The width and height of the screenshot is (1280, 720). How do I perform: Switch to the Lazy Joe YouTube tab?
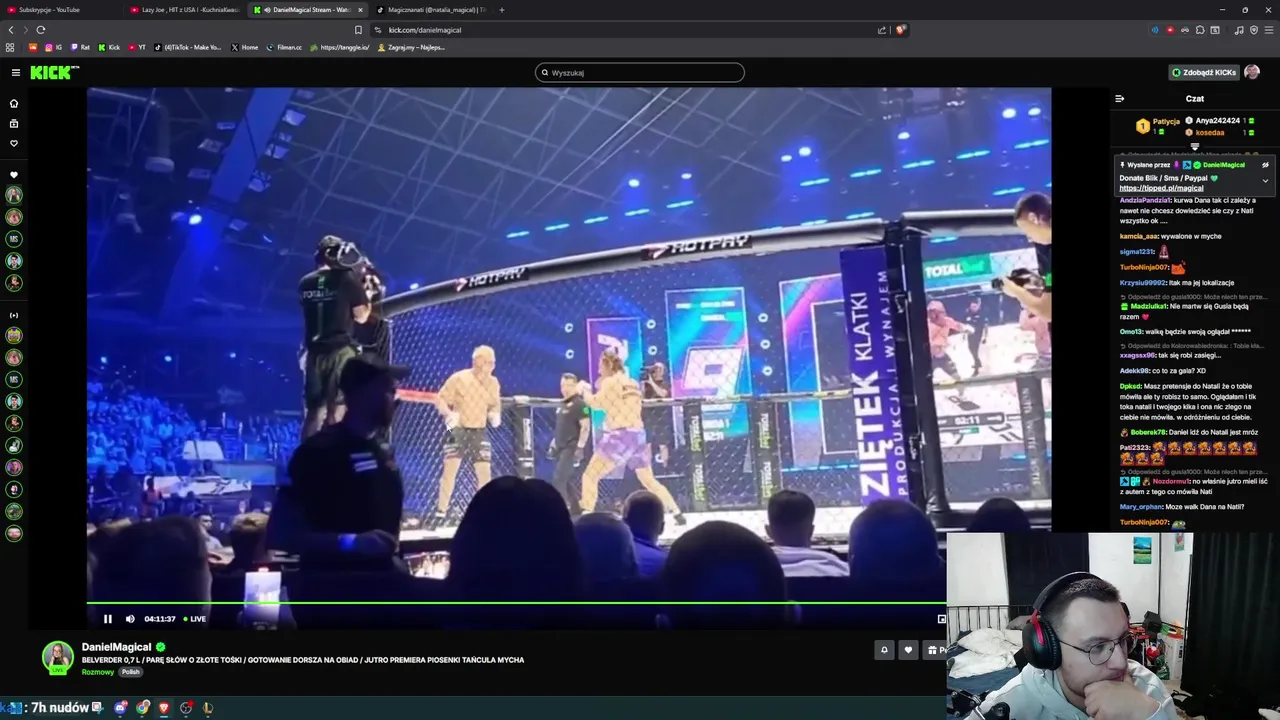click(x=185, y=9)
